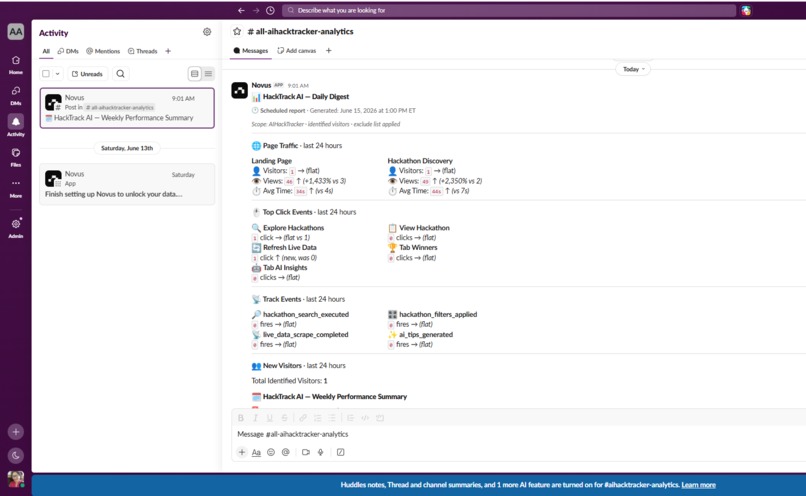Viewport: 806px width, 496px height.
Task: Click the Learn more link
Action: tap(698, 485)
